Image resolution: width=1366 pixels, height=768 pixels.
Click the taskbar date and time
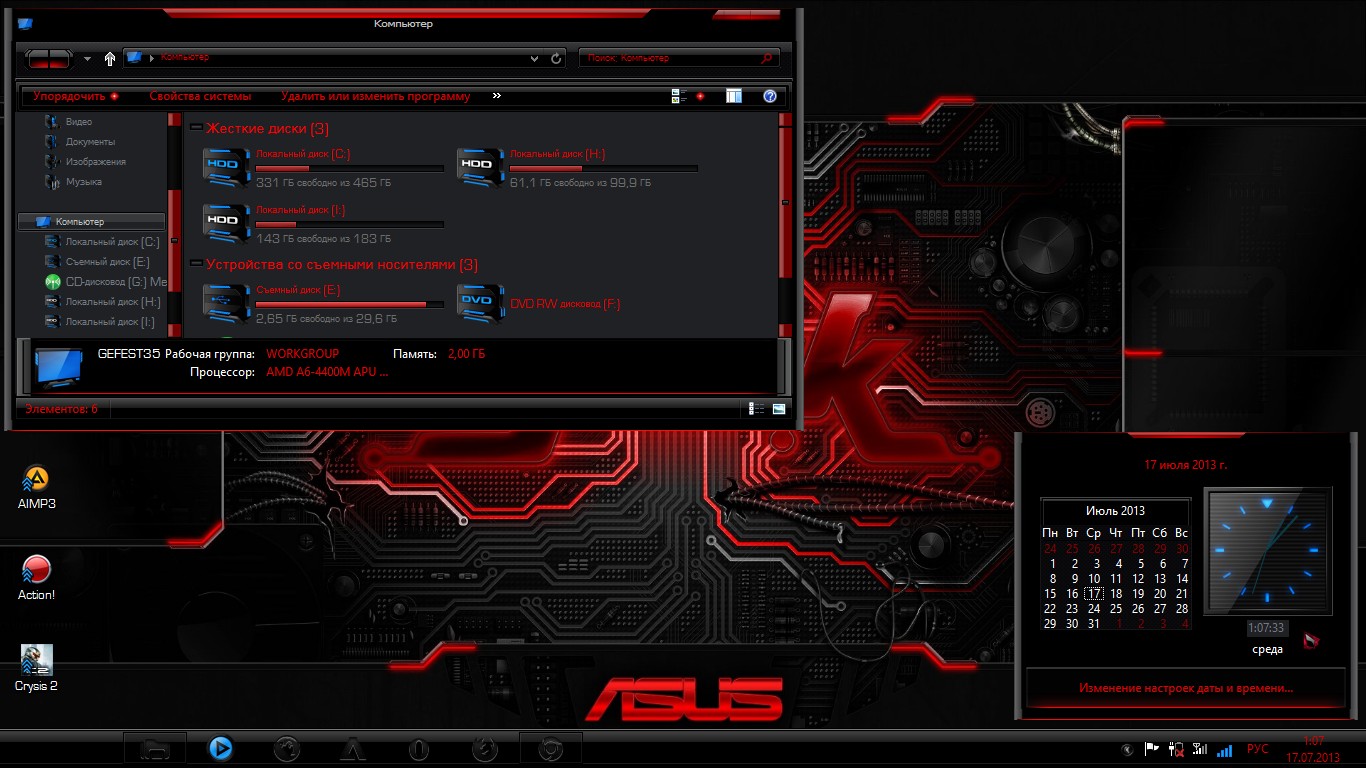(1315, 749)
